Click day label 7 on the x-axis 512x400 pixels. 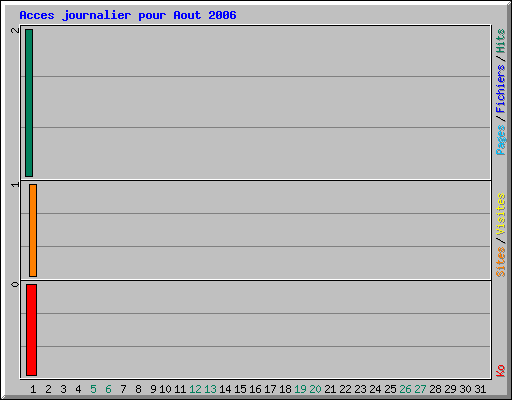[x=123, y=389]
